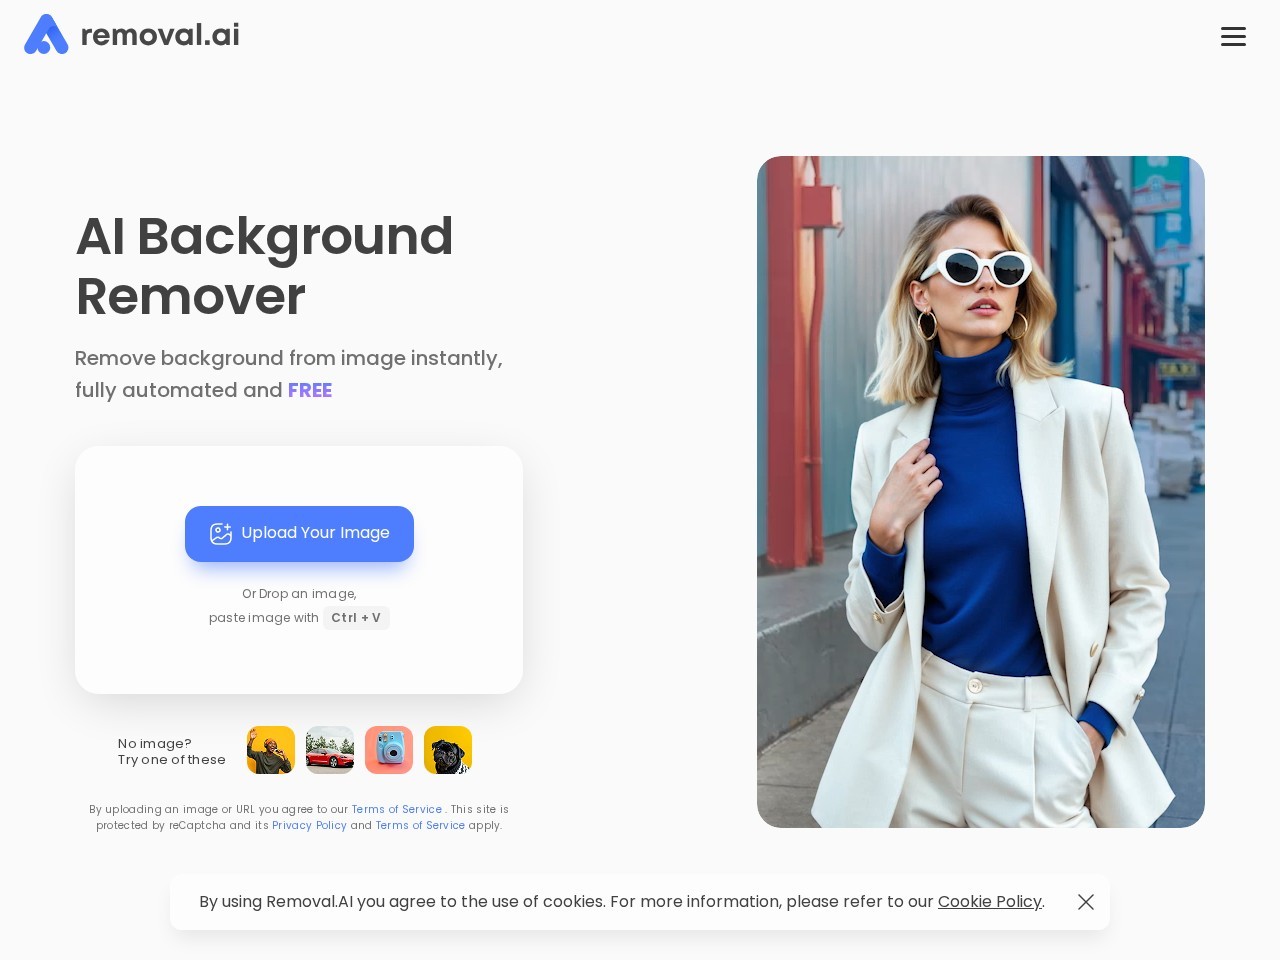The height and width of the screenshot is (960, 1280).
Task: Try the waving man sample image
Action: point(271,750)
